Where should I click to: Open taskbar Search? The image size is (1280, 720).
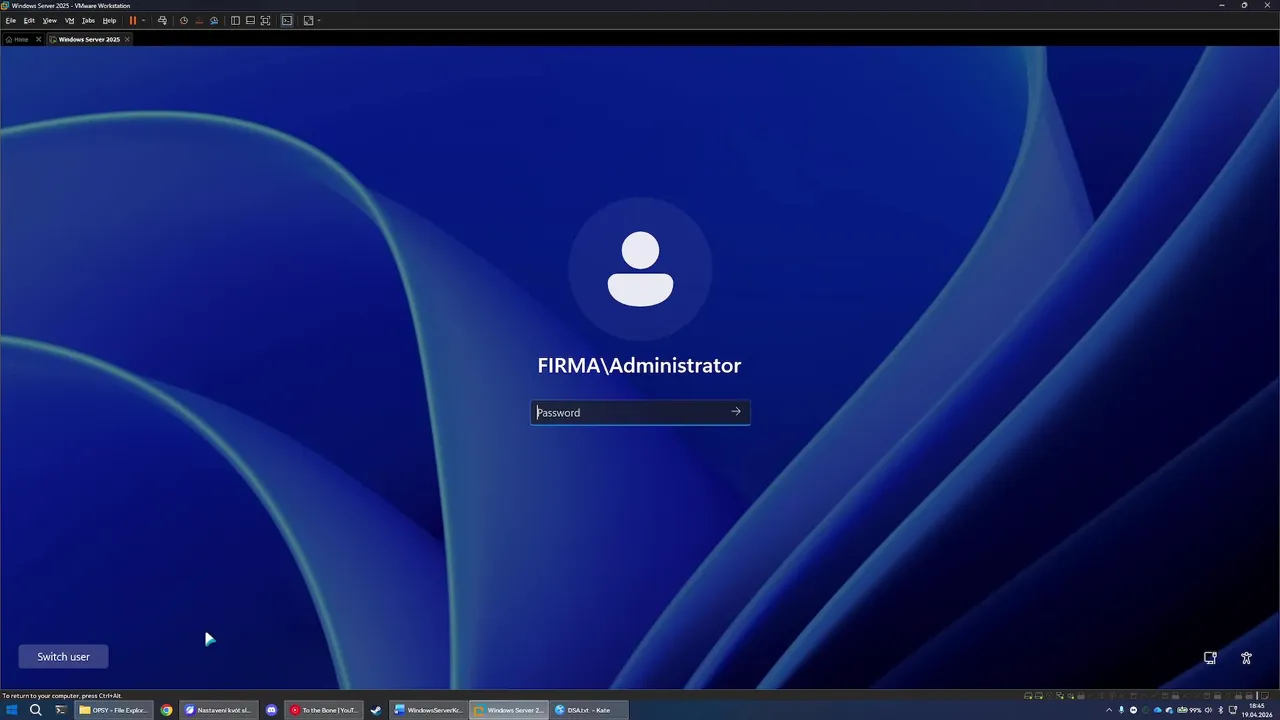click(36, 710)
